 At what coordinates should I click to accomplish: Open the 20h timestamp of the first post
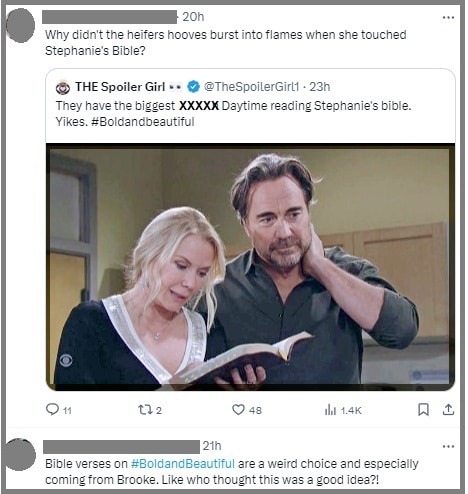pyautogui.click(x=193, y=17)
